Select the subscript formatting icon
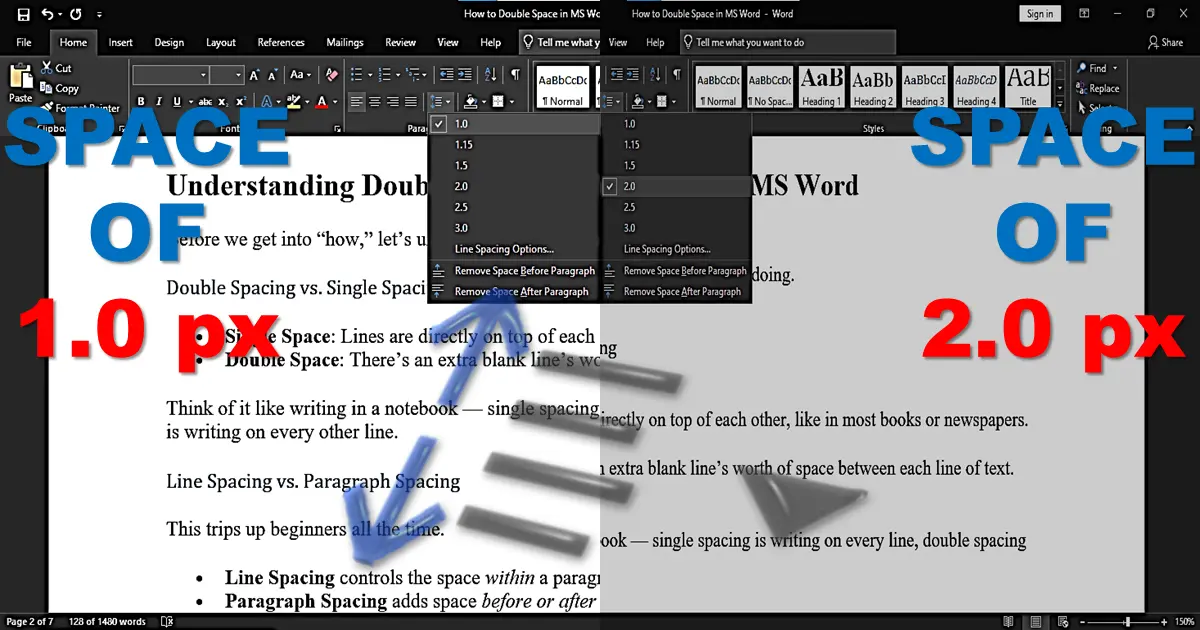The height and width of the screenshot is (630, 1200). tap(224, 101)
